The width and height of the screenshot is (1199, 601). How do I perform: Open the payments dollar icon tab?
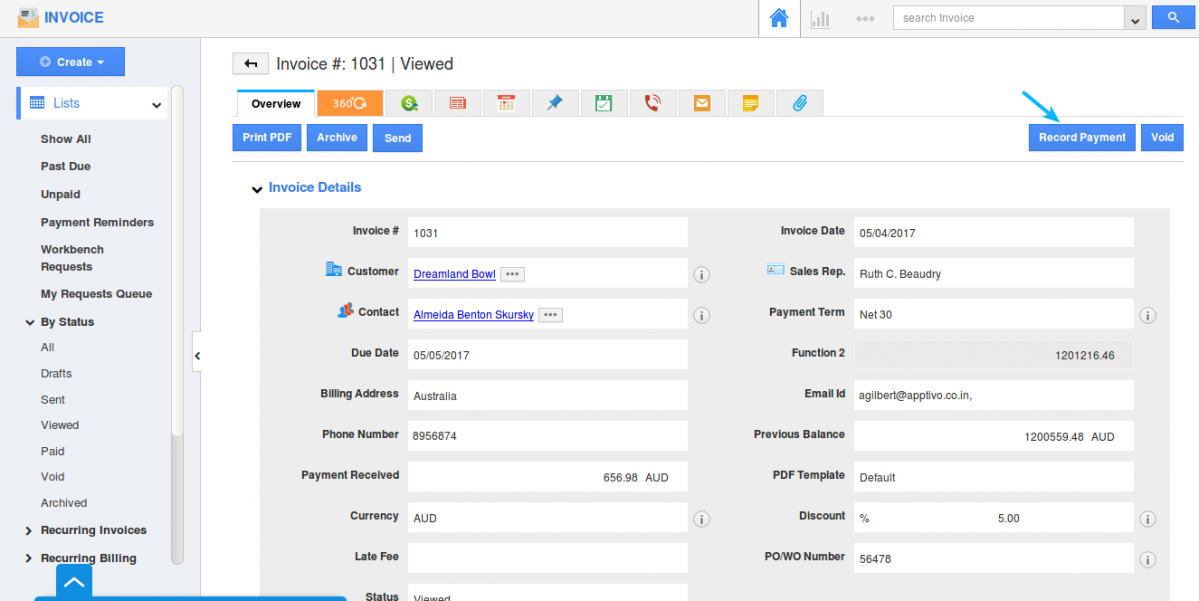408,103
